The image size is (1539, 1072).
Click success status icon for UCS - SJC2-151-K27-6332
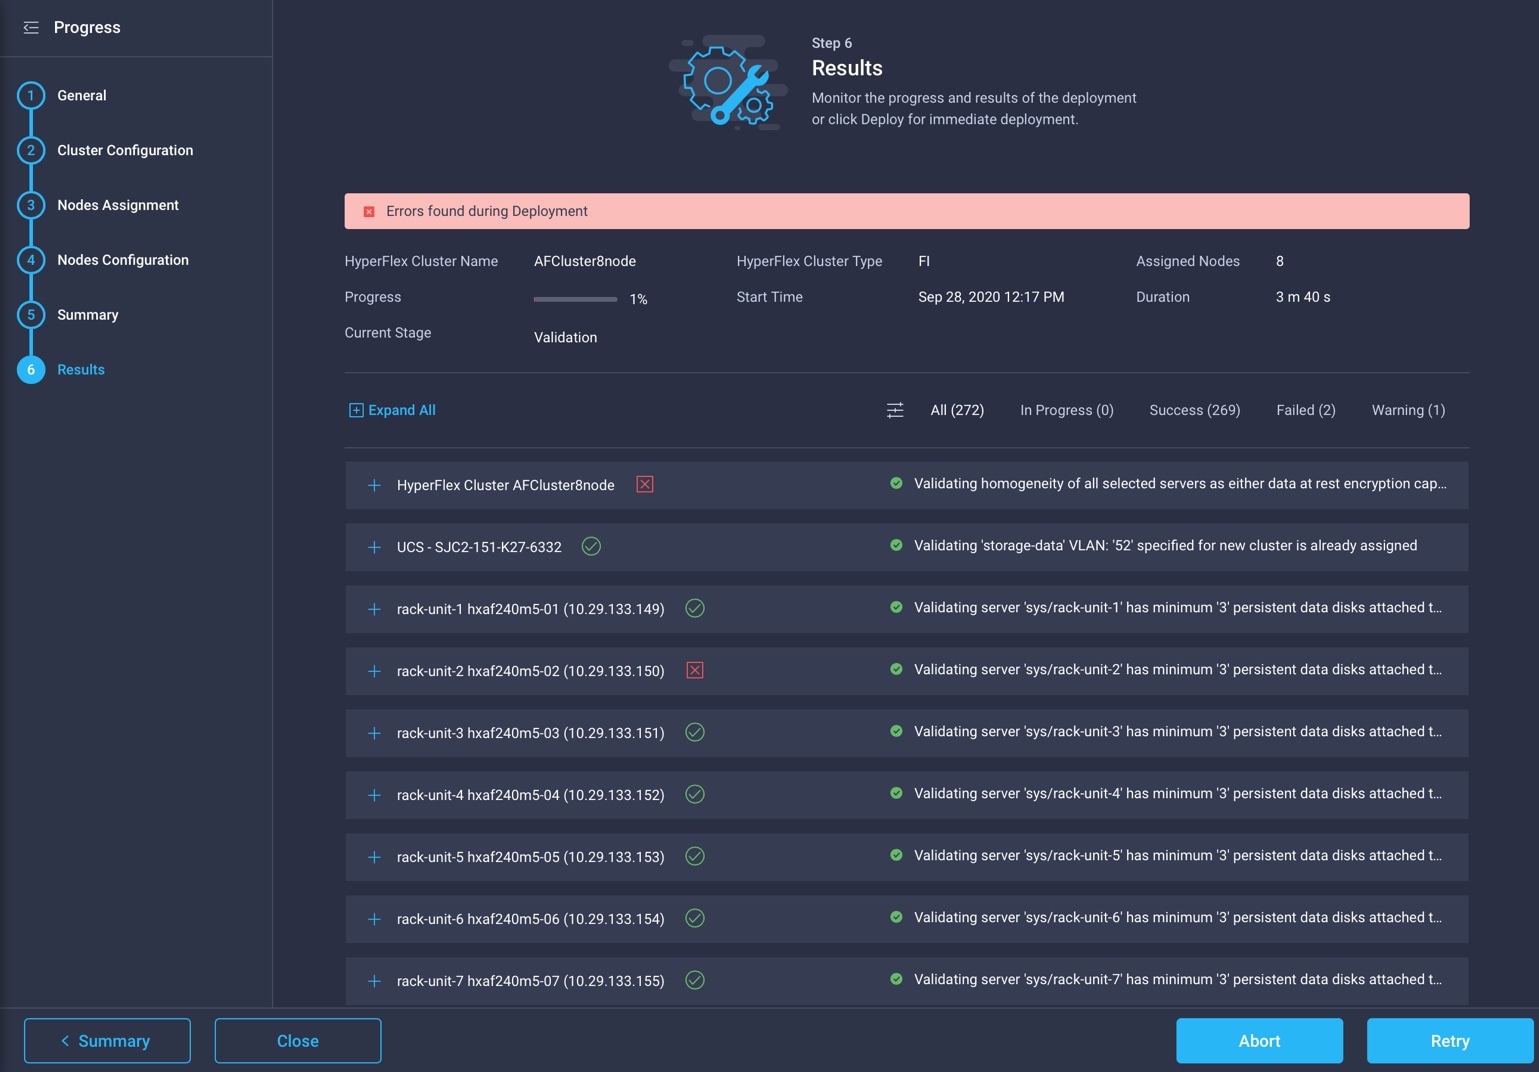click(x=591, y=546)
